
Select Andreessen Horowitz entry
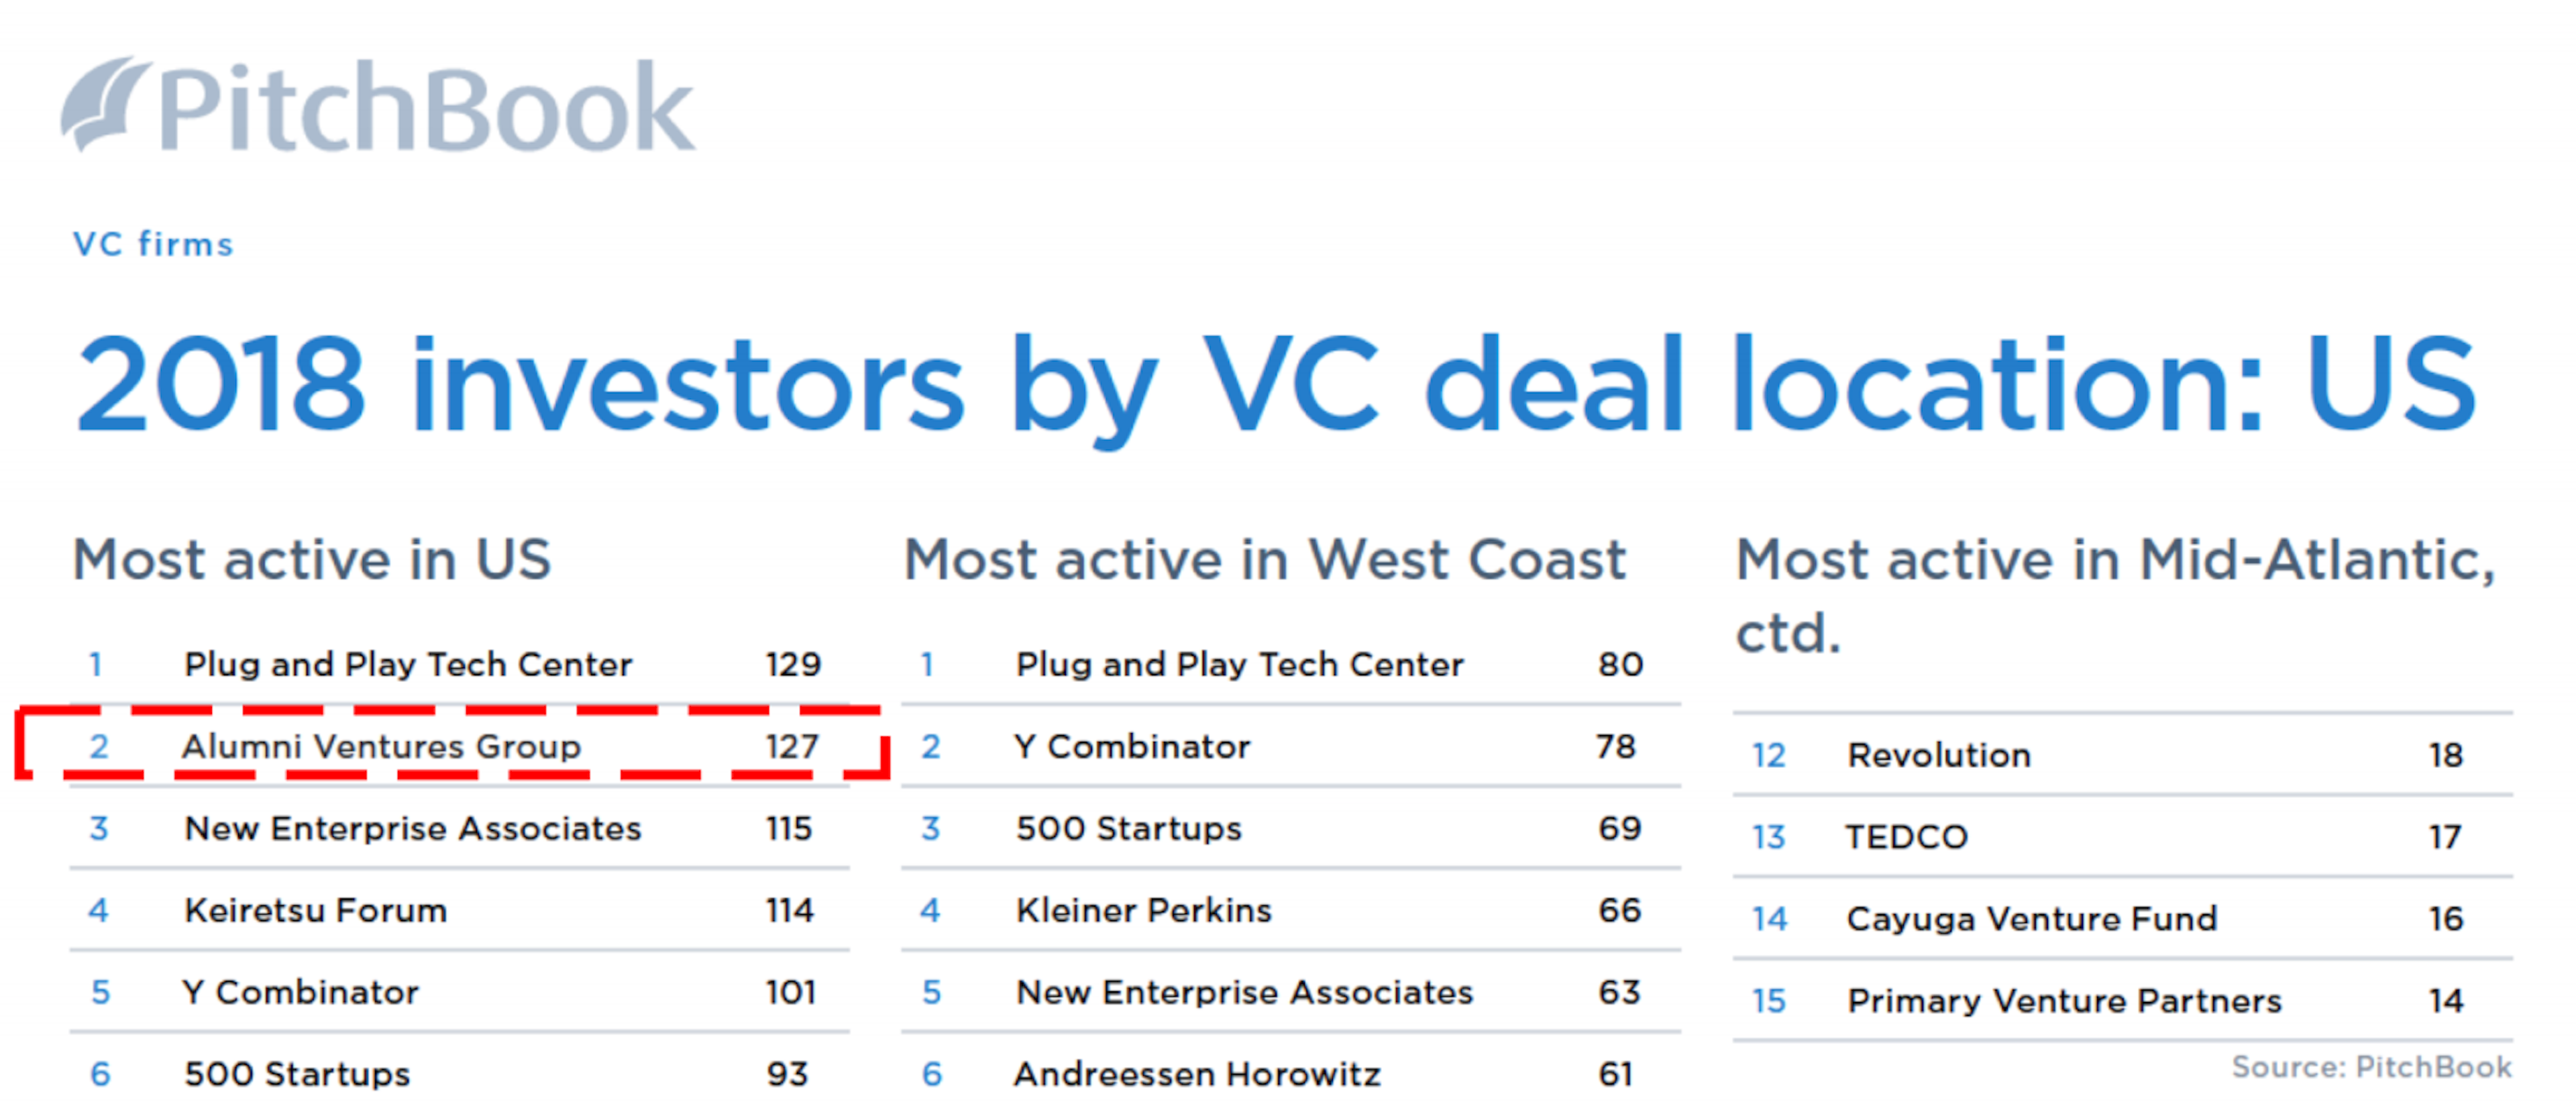1197,1075
